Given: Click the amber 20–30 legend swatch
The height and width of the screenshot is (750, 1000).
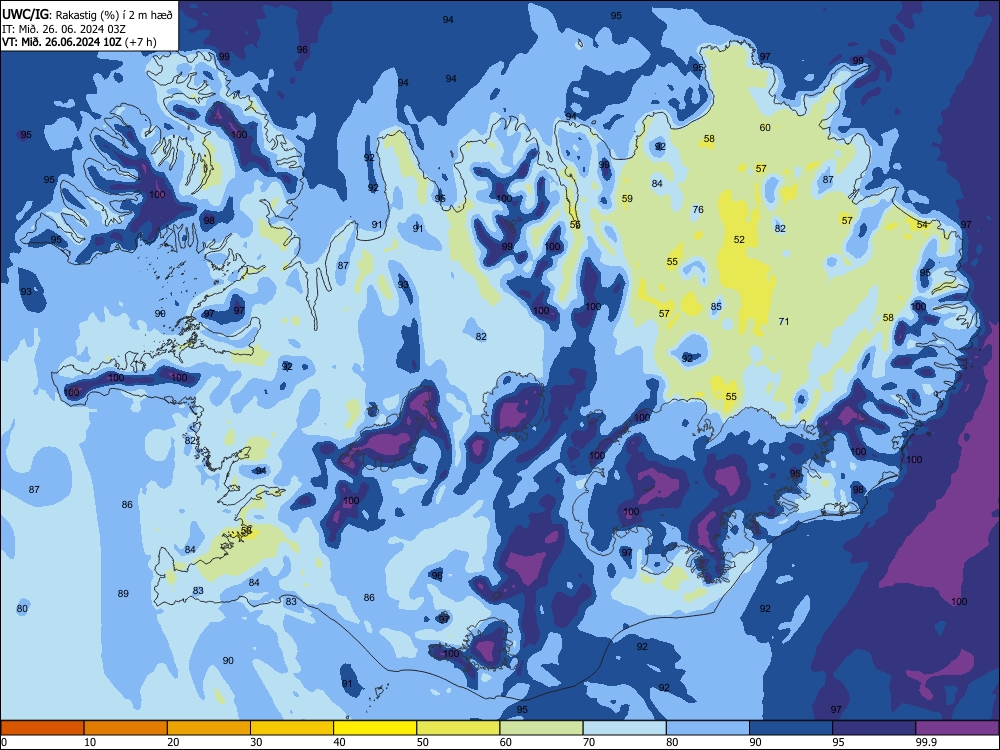Looking at the screenshot, I should click(209, 728).
